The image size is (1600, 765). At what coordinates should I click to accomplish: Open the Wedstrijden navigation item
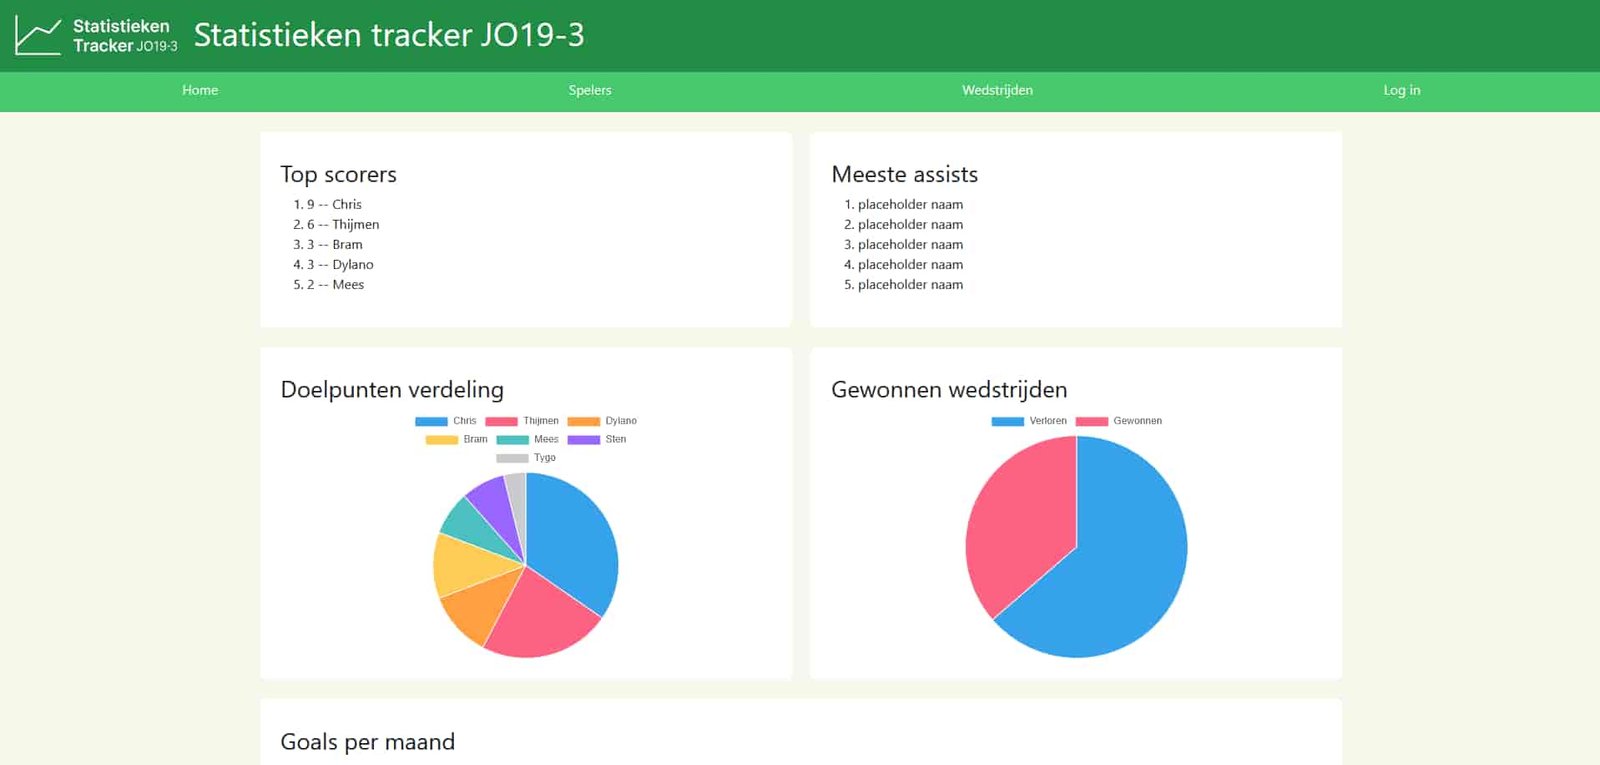click(997, 90)
